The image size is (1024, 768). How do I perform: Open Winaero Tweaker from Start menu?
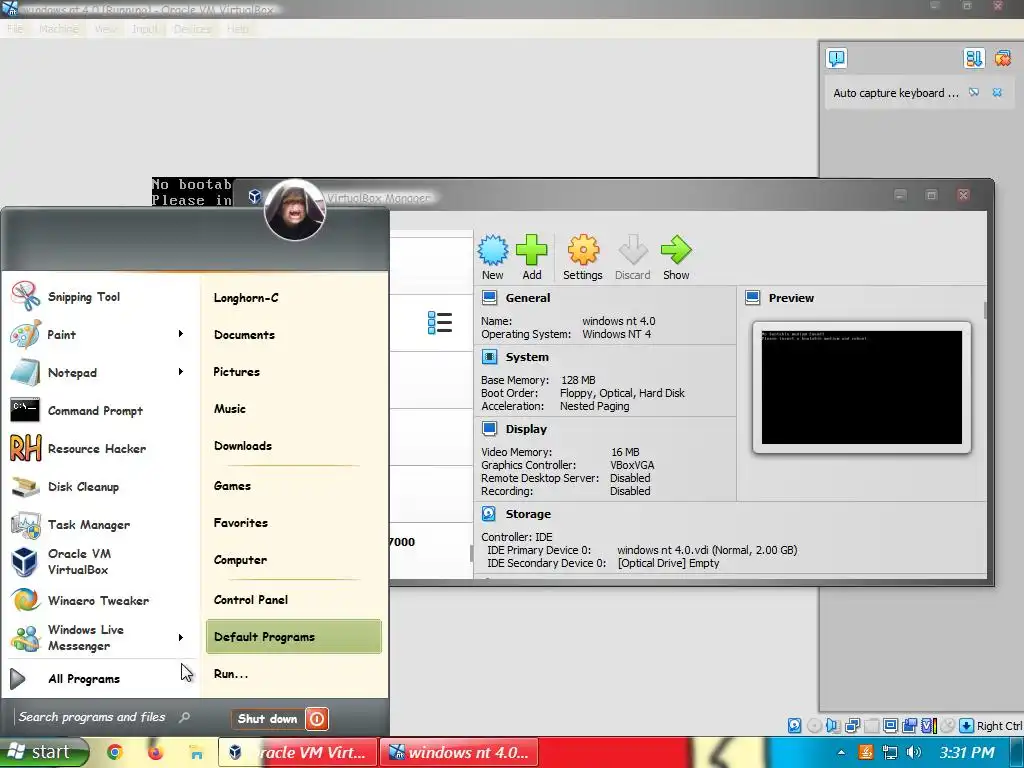pyautogui.click(x=101, y=600)
